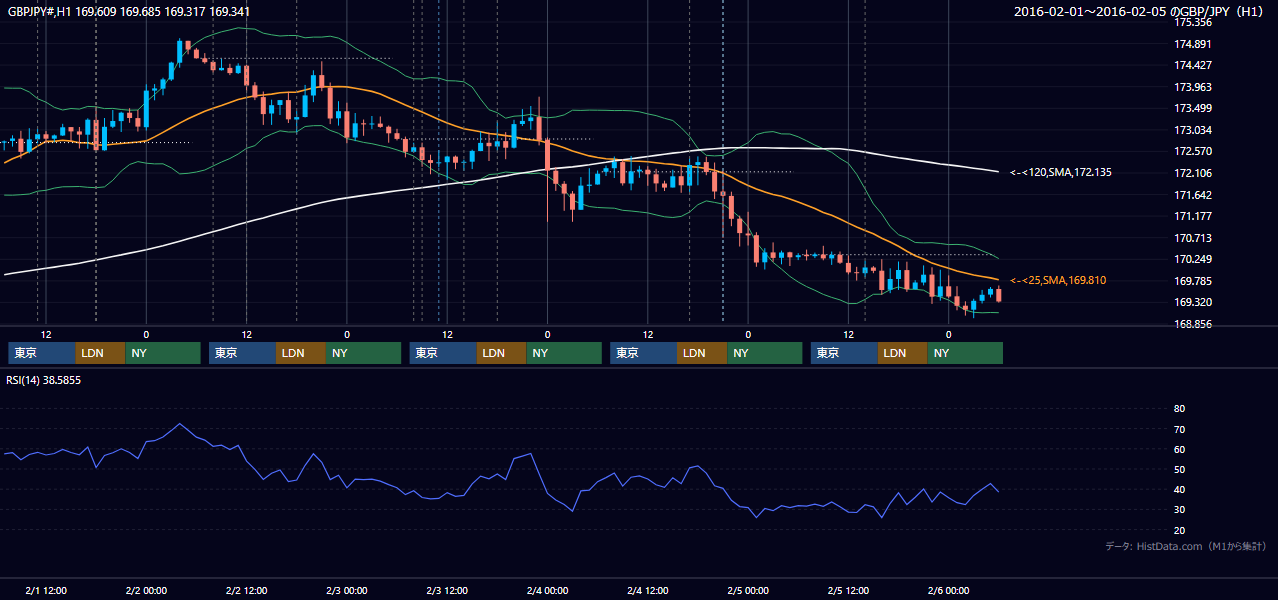Click time axis label 2/5 00:00
1278x600 pixels.
click(748, 591)
